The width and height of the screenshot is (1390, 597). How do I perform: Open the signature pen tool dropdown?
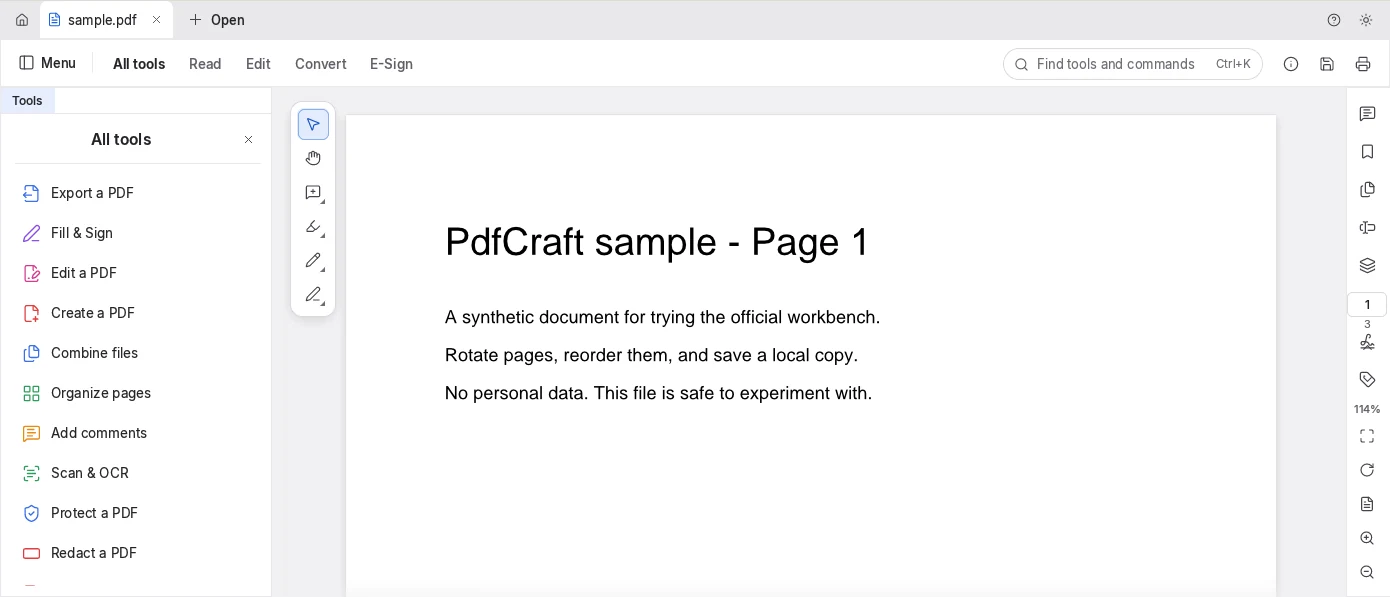coord(313,294)
